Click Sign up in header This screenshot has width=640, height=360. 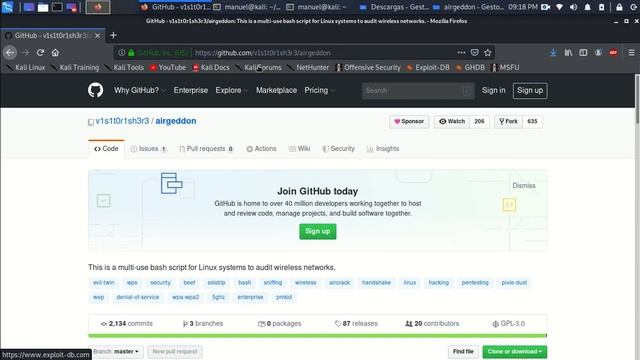coord(530,91)
